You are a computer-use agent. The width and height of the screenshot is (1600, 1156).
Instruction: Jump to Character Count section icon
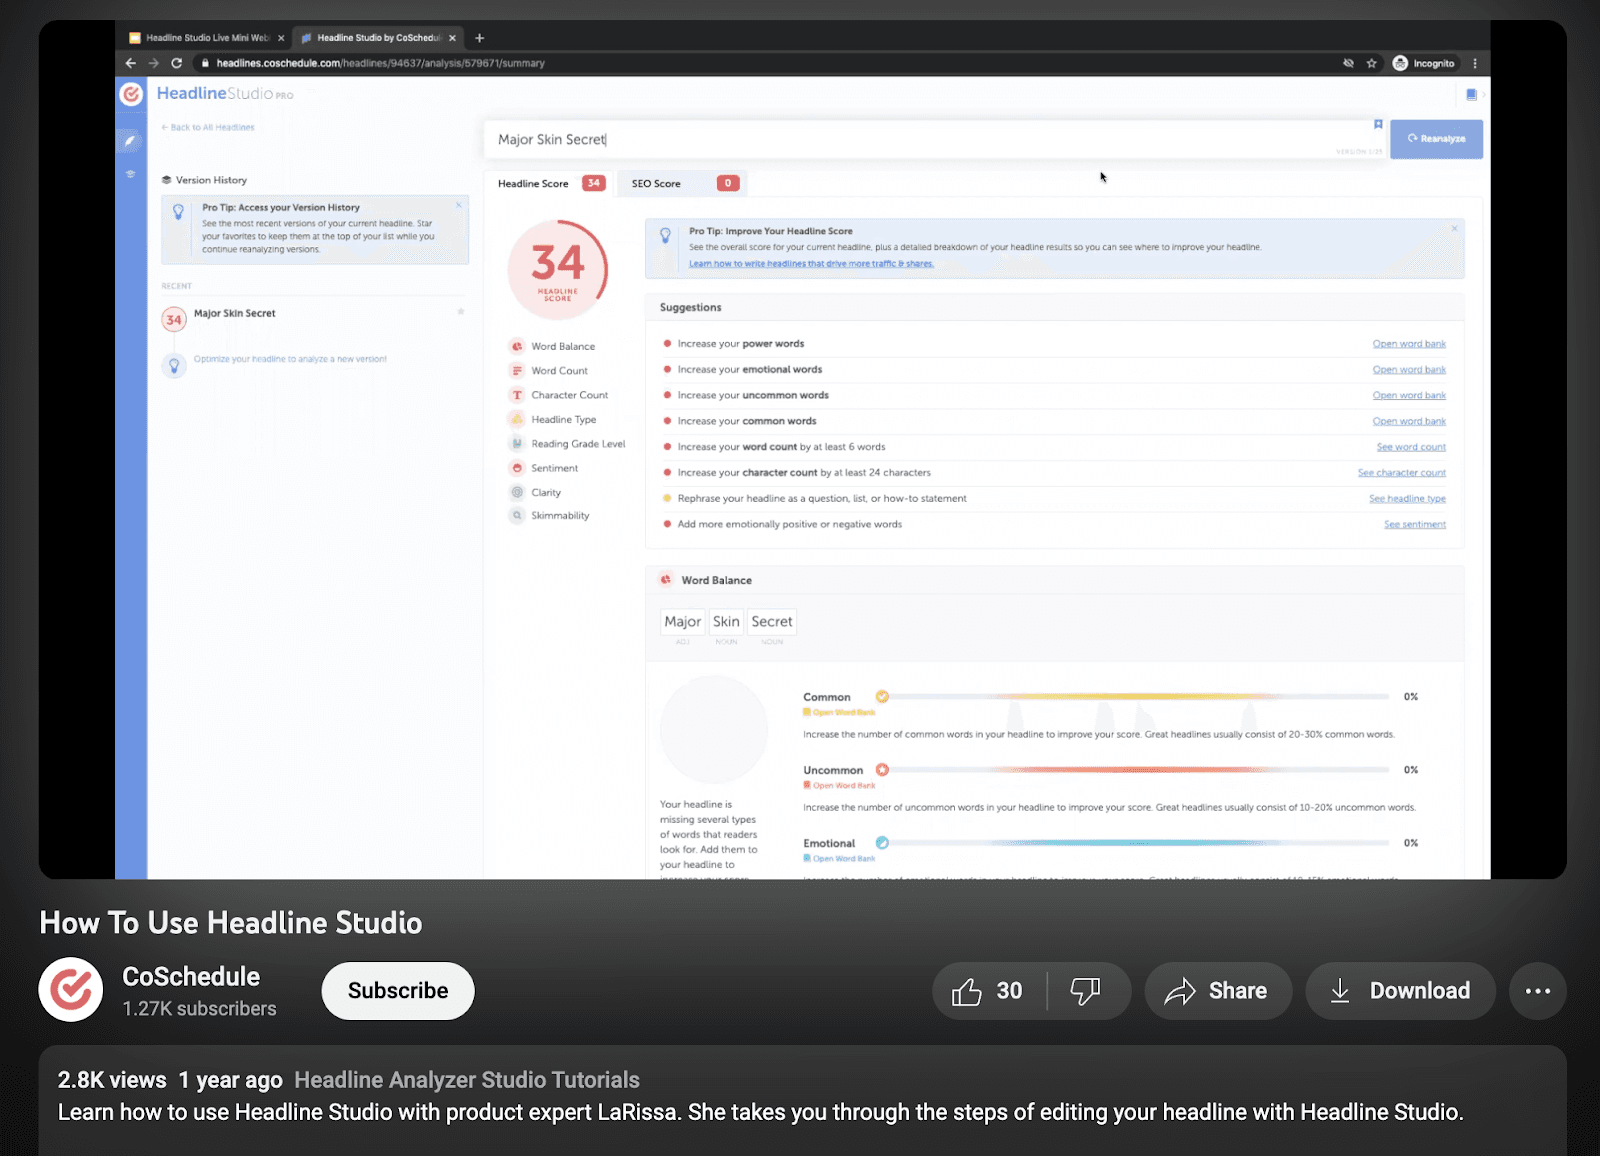pos(517,395)
